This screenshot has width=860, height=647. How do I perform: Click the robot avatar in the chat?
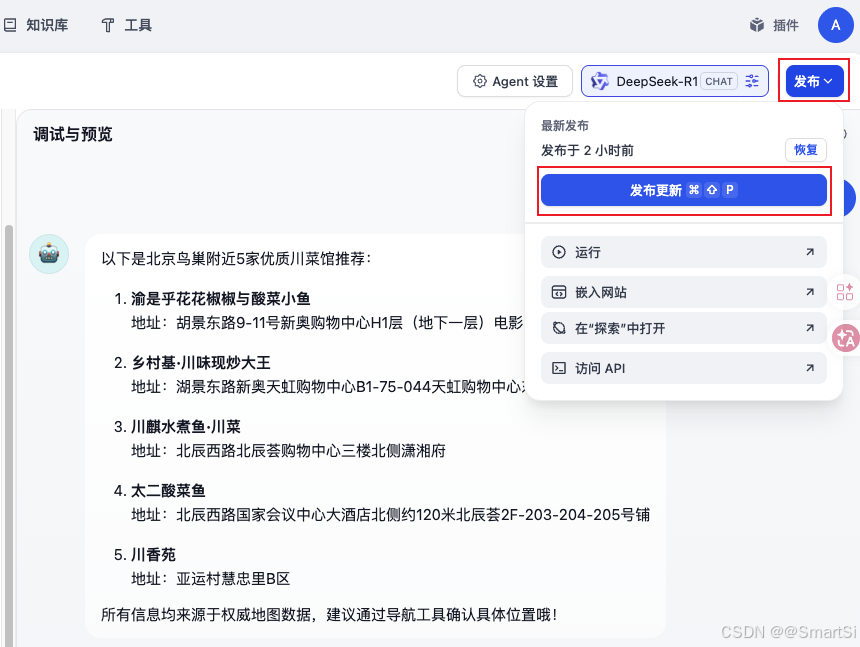(x=48, y=253)
